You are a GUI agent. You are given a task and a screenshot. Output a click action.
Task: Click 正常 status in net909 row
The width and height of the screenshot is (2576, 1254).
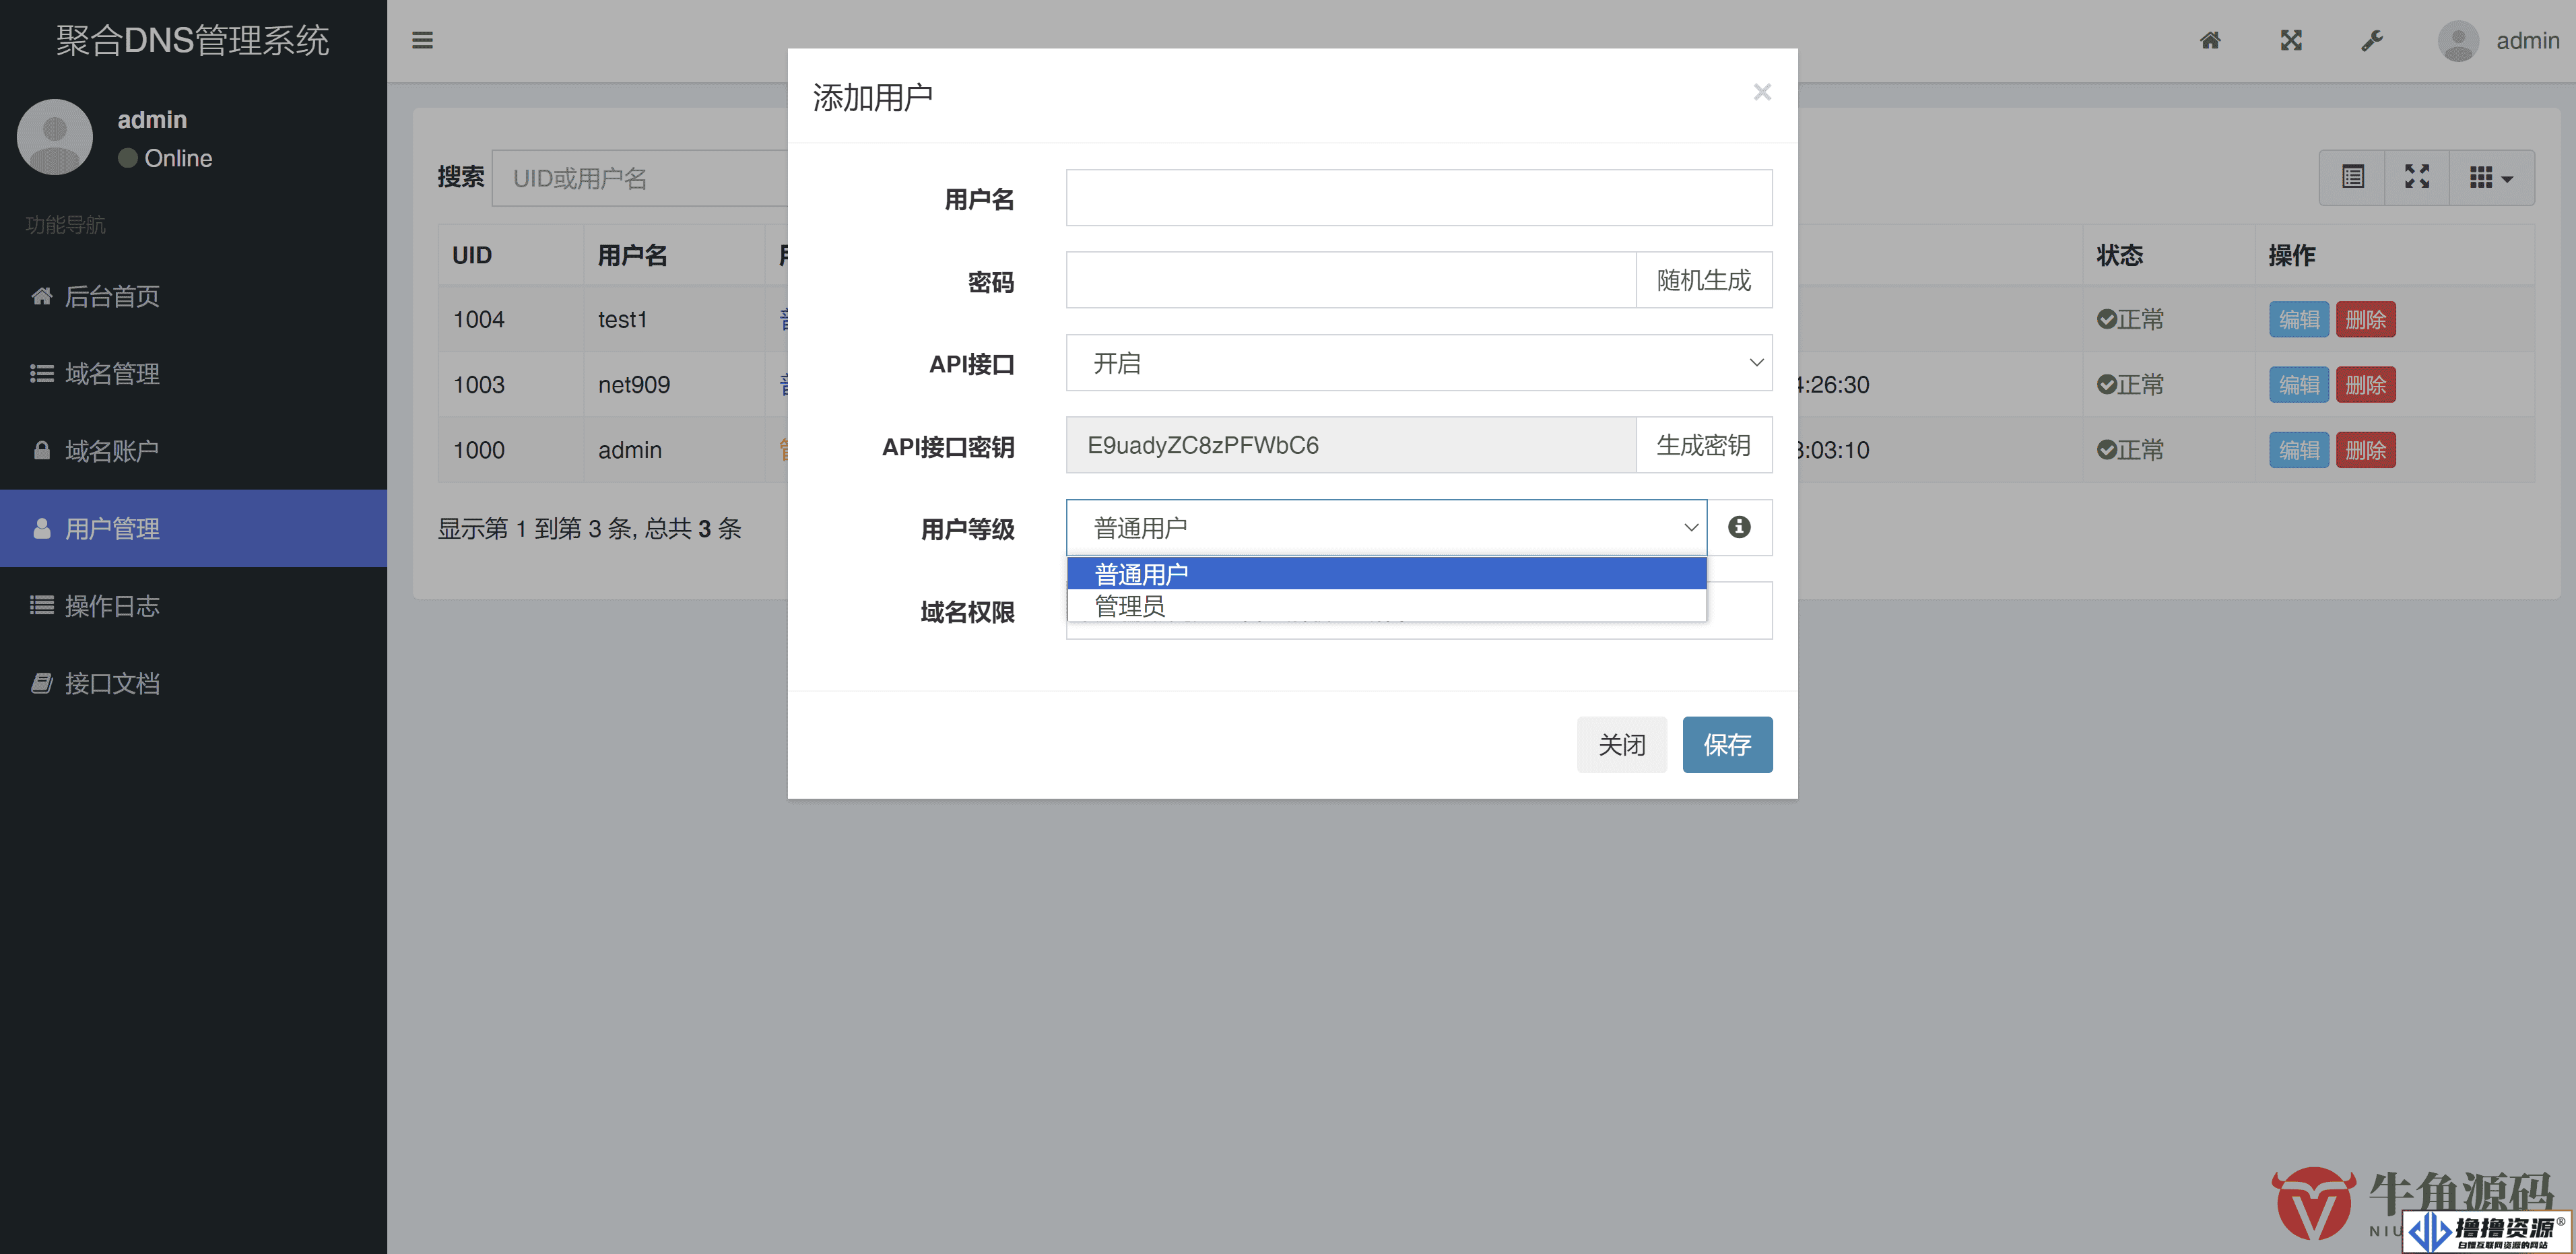pyautogui.click(x=2130, y=385)
